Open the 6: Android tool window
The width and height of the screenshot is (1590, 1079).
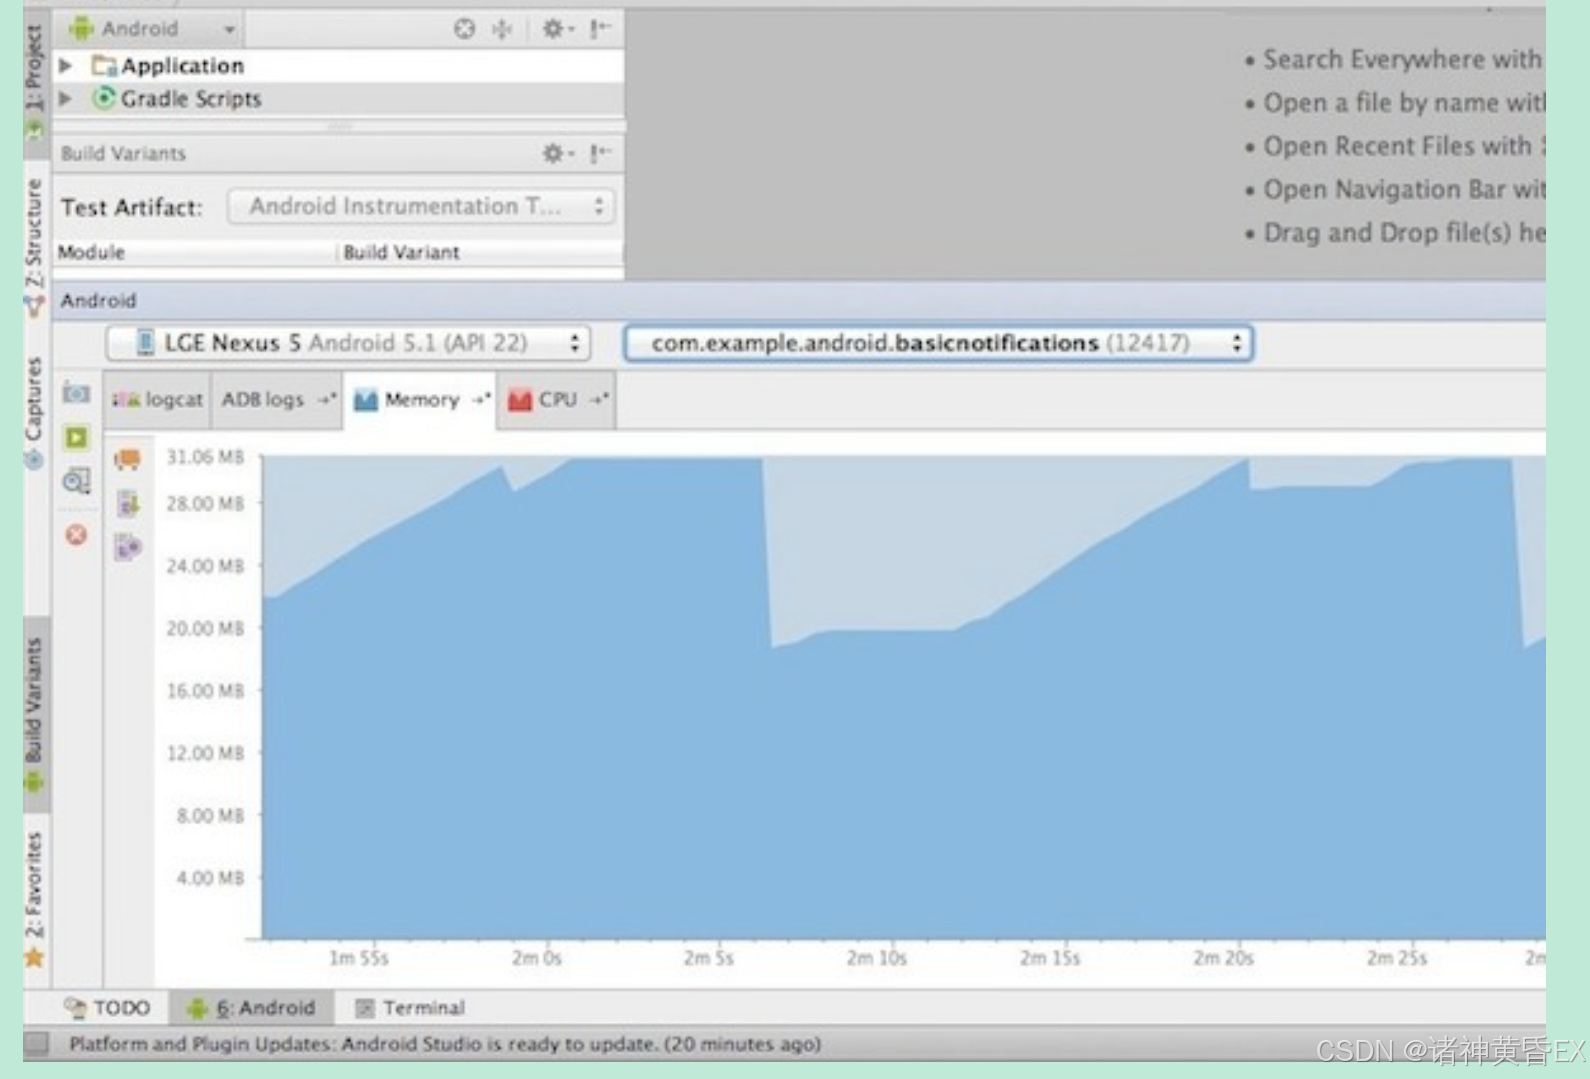[x=252, y=1007]
